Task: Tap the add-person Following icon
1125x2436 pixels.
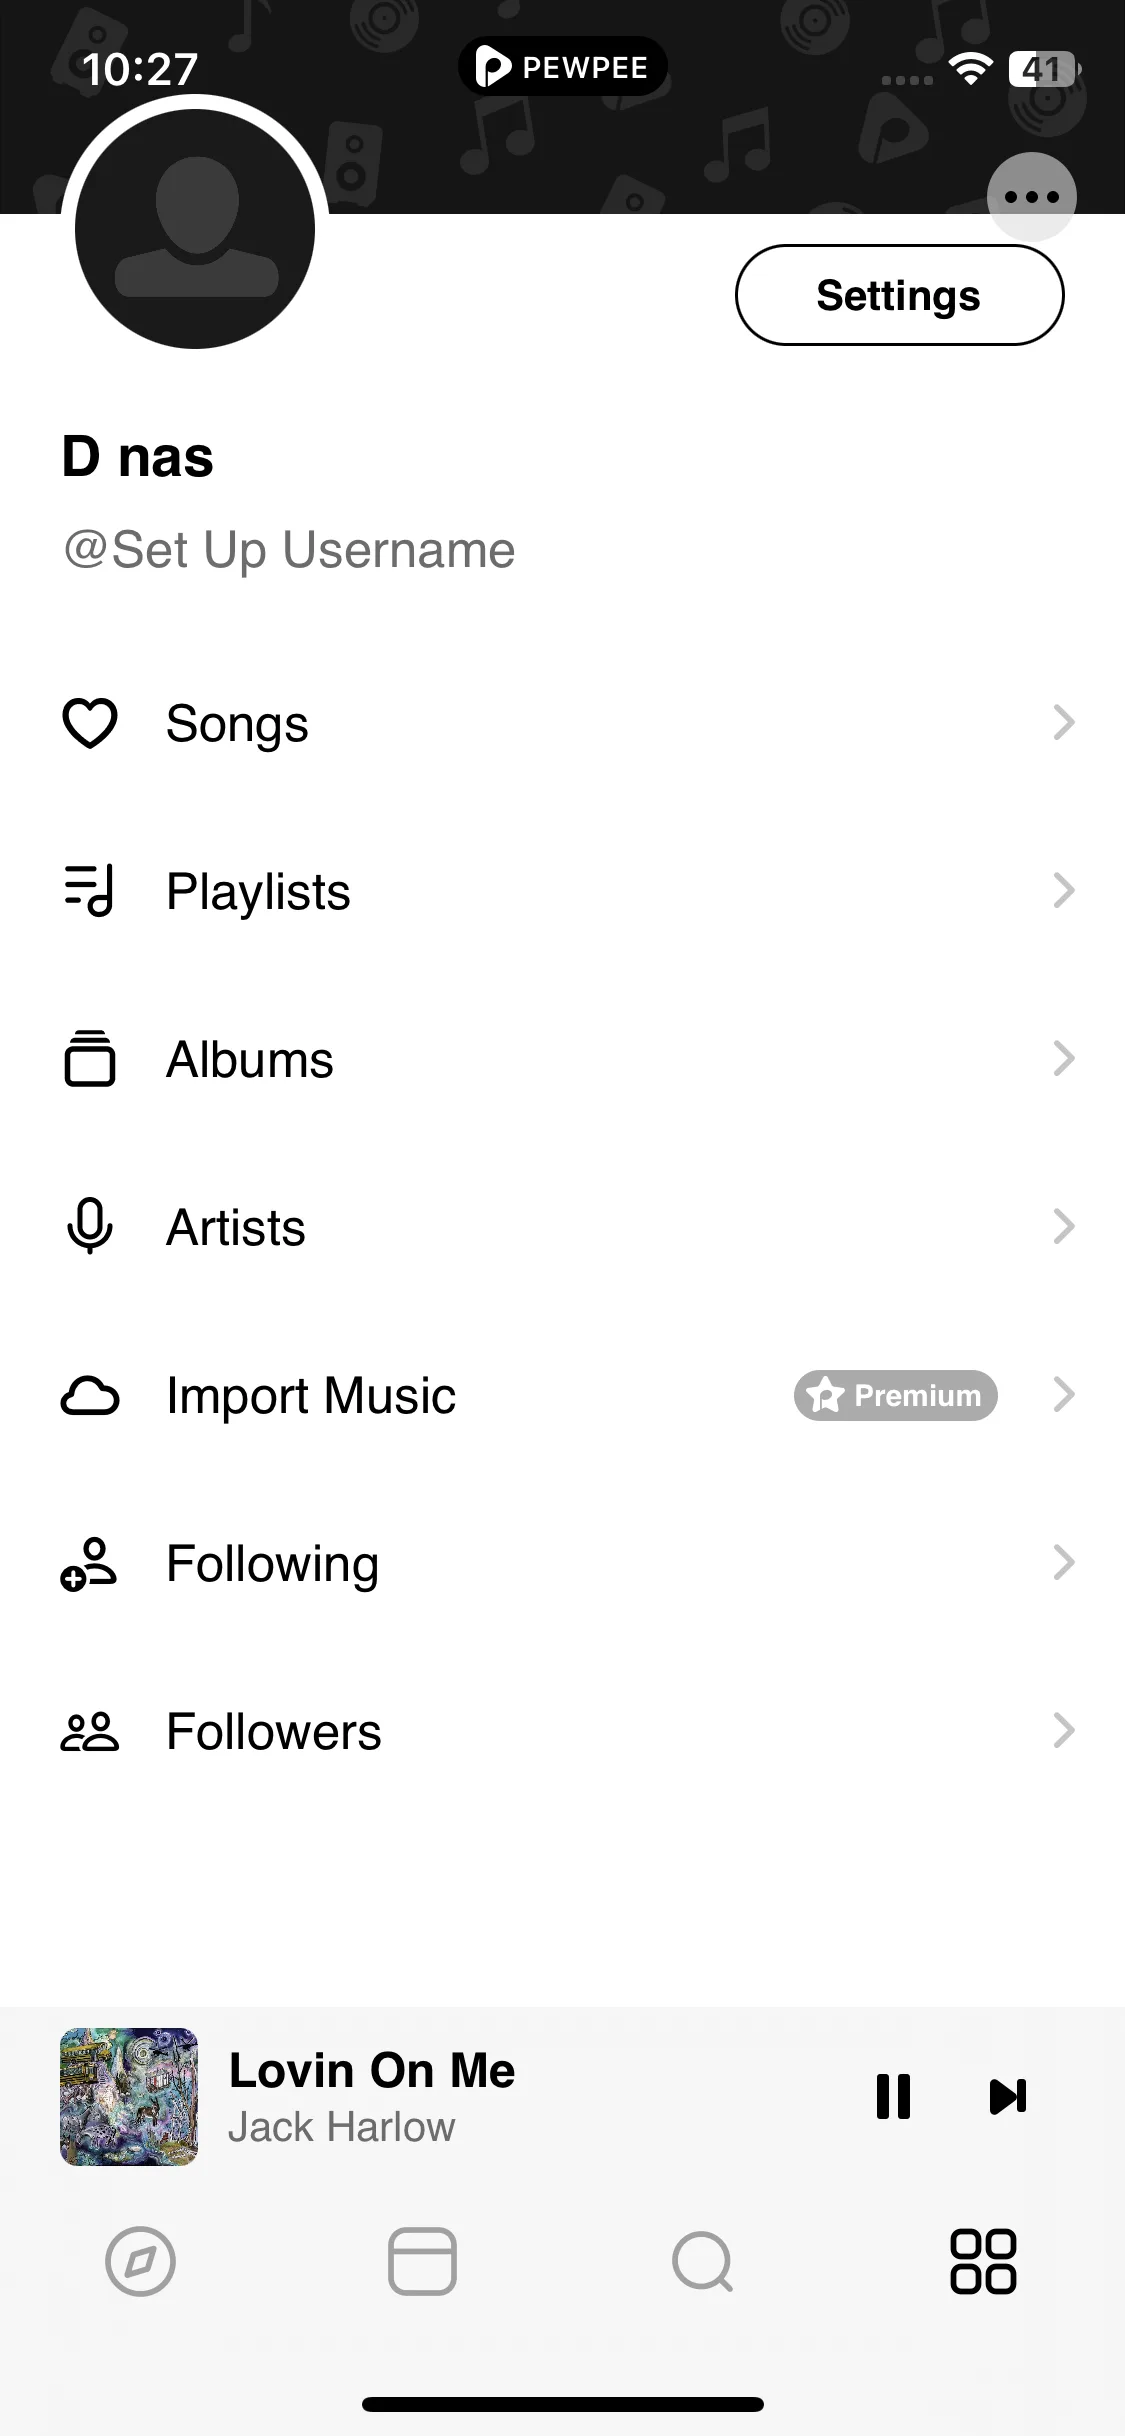Action: 89,1563
